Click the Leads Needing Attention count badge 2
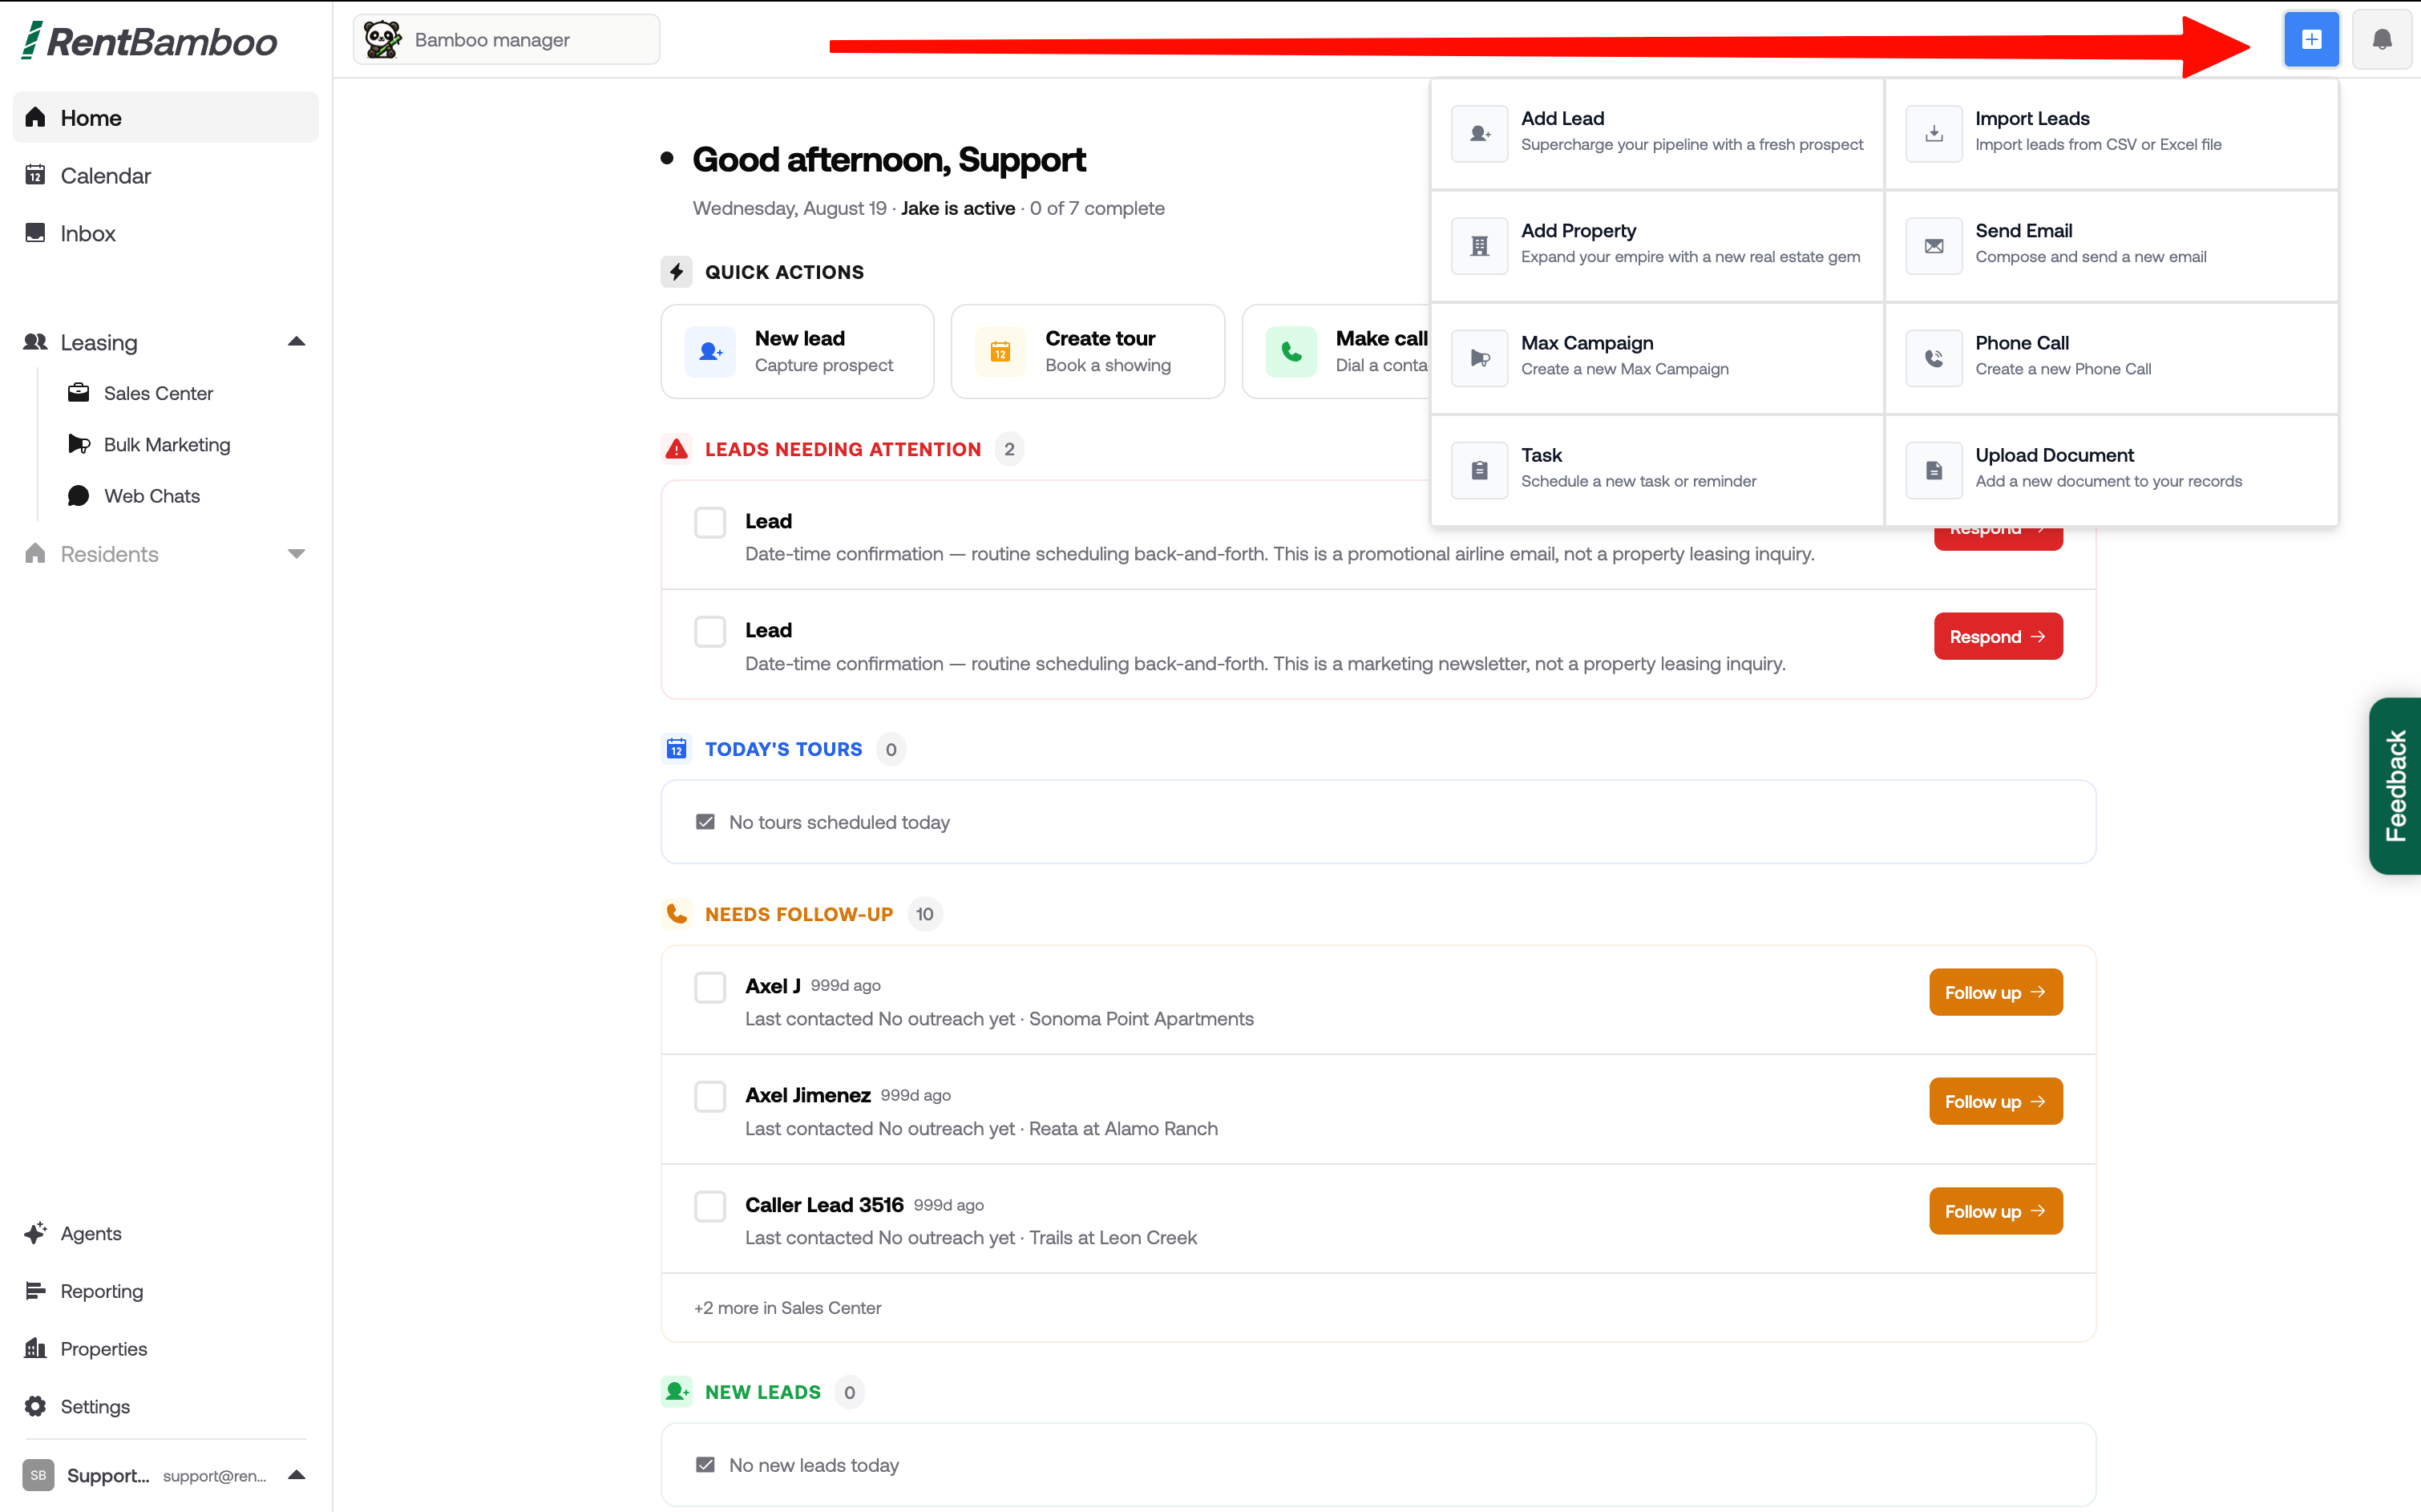Image resolution: width=2421 pixels, height=1512 pixels. pyautogui.click(x=1009, y=449)
